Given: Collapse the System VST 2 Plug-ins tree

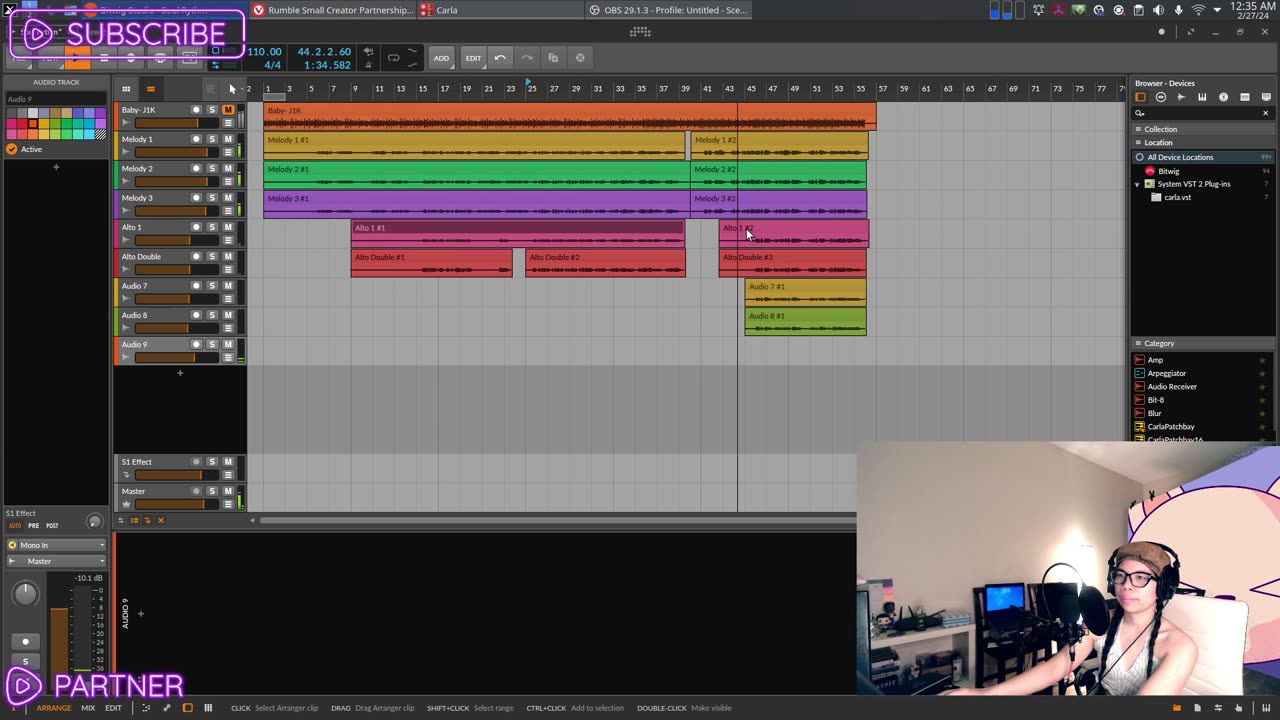Looking at the screenshot, I should [1137, 184].
